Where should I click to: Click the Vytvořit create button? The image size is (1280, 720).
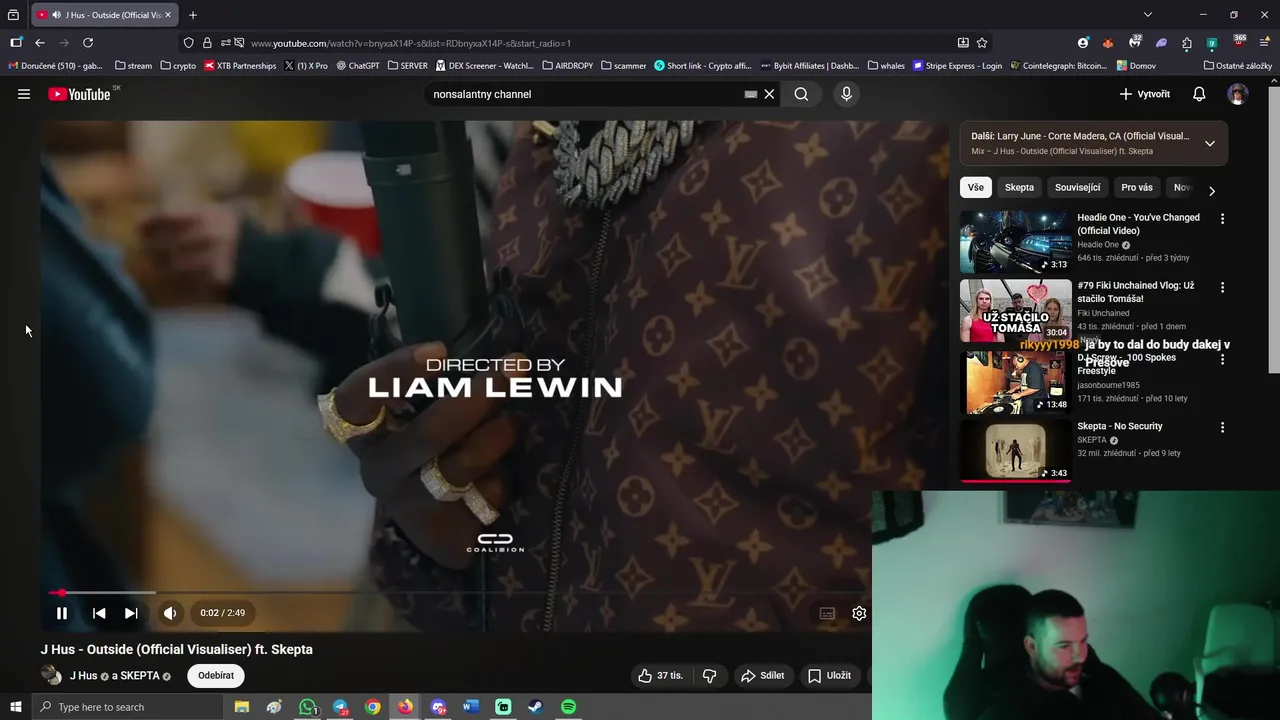(x=1144, y=94)
